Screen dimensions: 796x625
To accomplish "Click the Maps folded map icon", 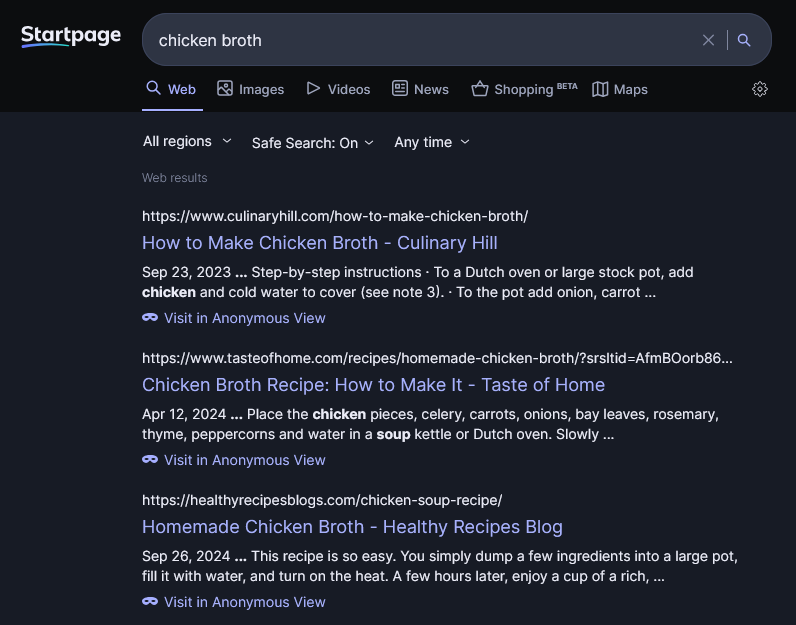I will 600,89.
